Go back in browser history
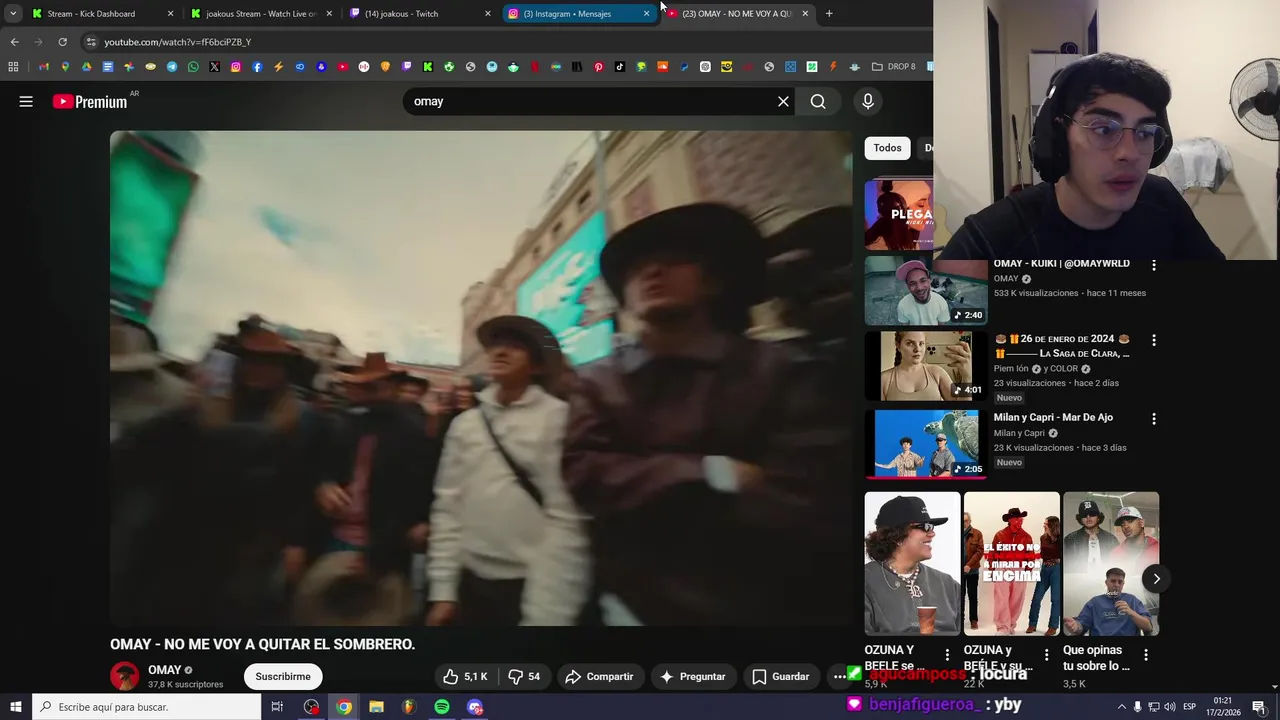Image resolution: width=1280 pixels, height=720 pixels. (14, 42)
